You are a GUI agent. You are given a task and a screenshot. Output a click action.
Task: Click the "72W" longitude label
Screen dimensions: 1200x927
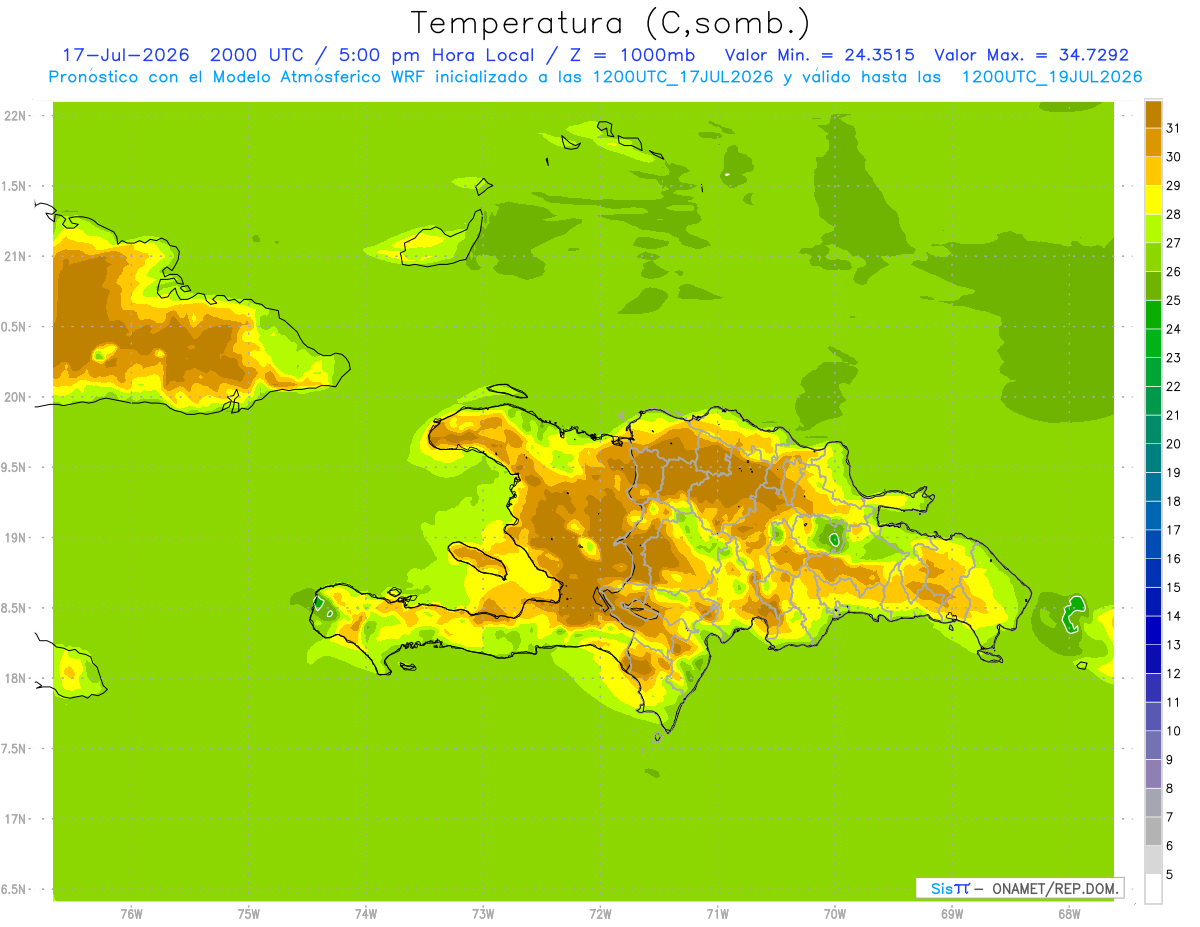click(x=600, y=914)
